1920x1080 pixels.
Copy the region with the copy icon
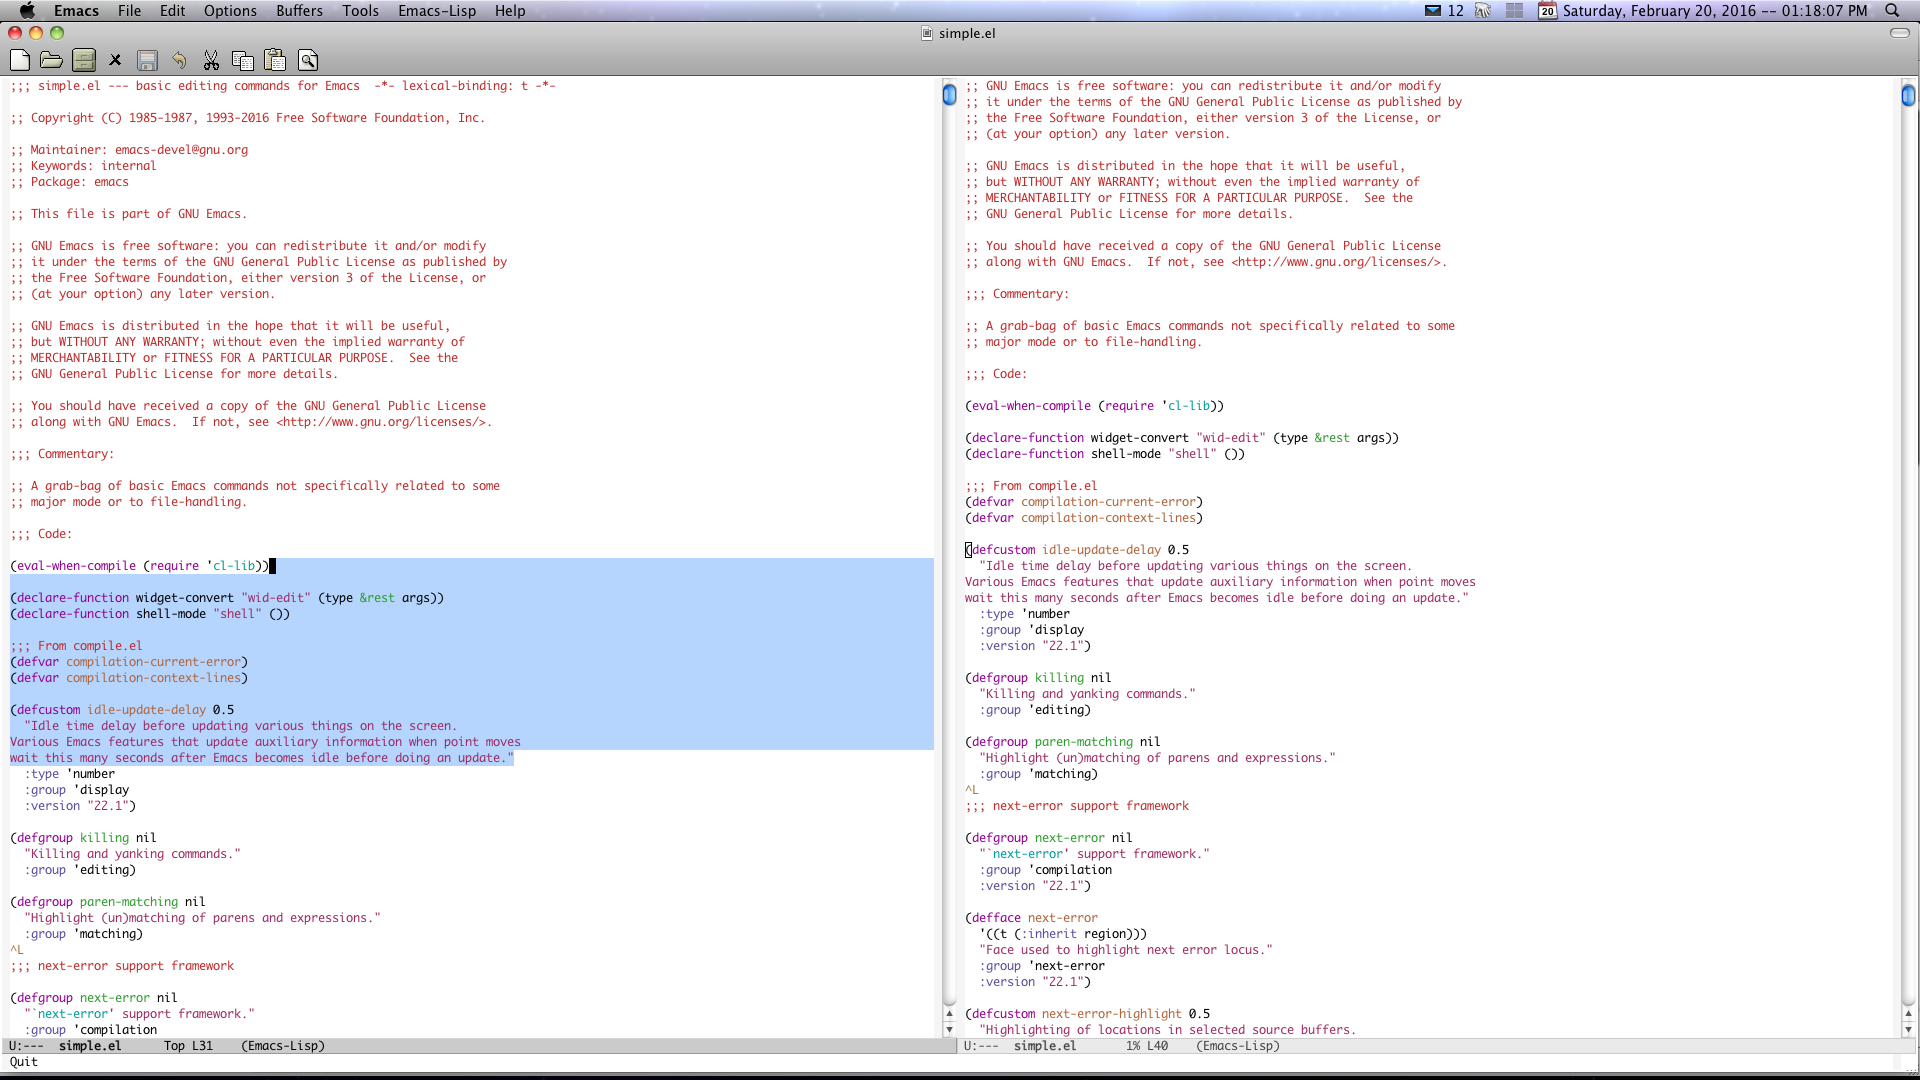click(x=242, y=61)
